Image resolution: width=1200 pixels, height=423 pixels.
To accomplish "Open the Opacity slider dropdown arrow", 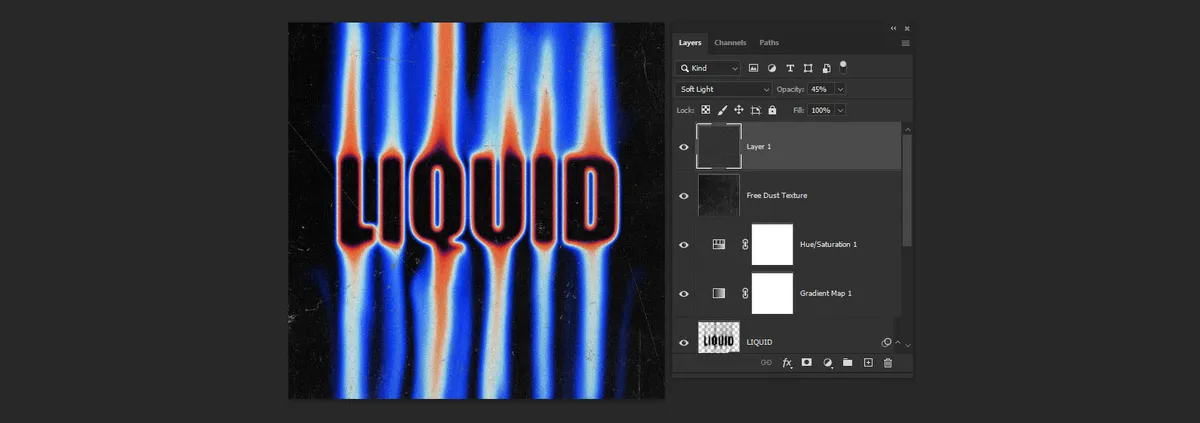I will (x=840, y=89).
